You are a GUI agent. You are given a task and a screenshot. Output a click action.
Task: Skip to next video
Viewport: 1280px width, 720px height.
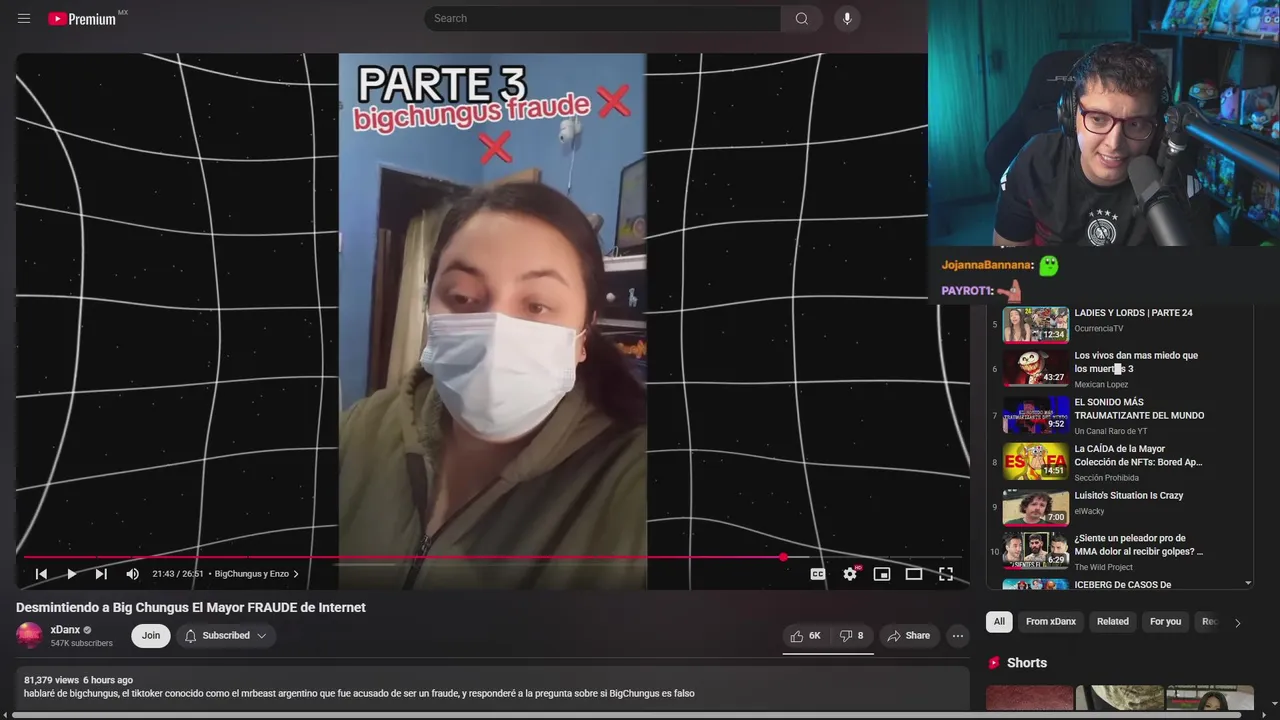pos(101,574)
